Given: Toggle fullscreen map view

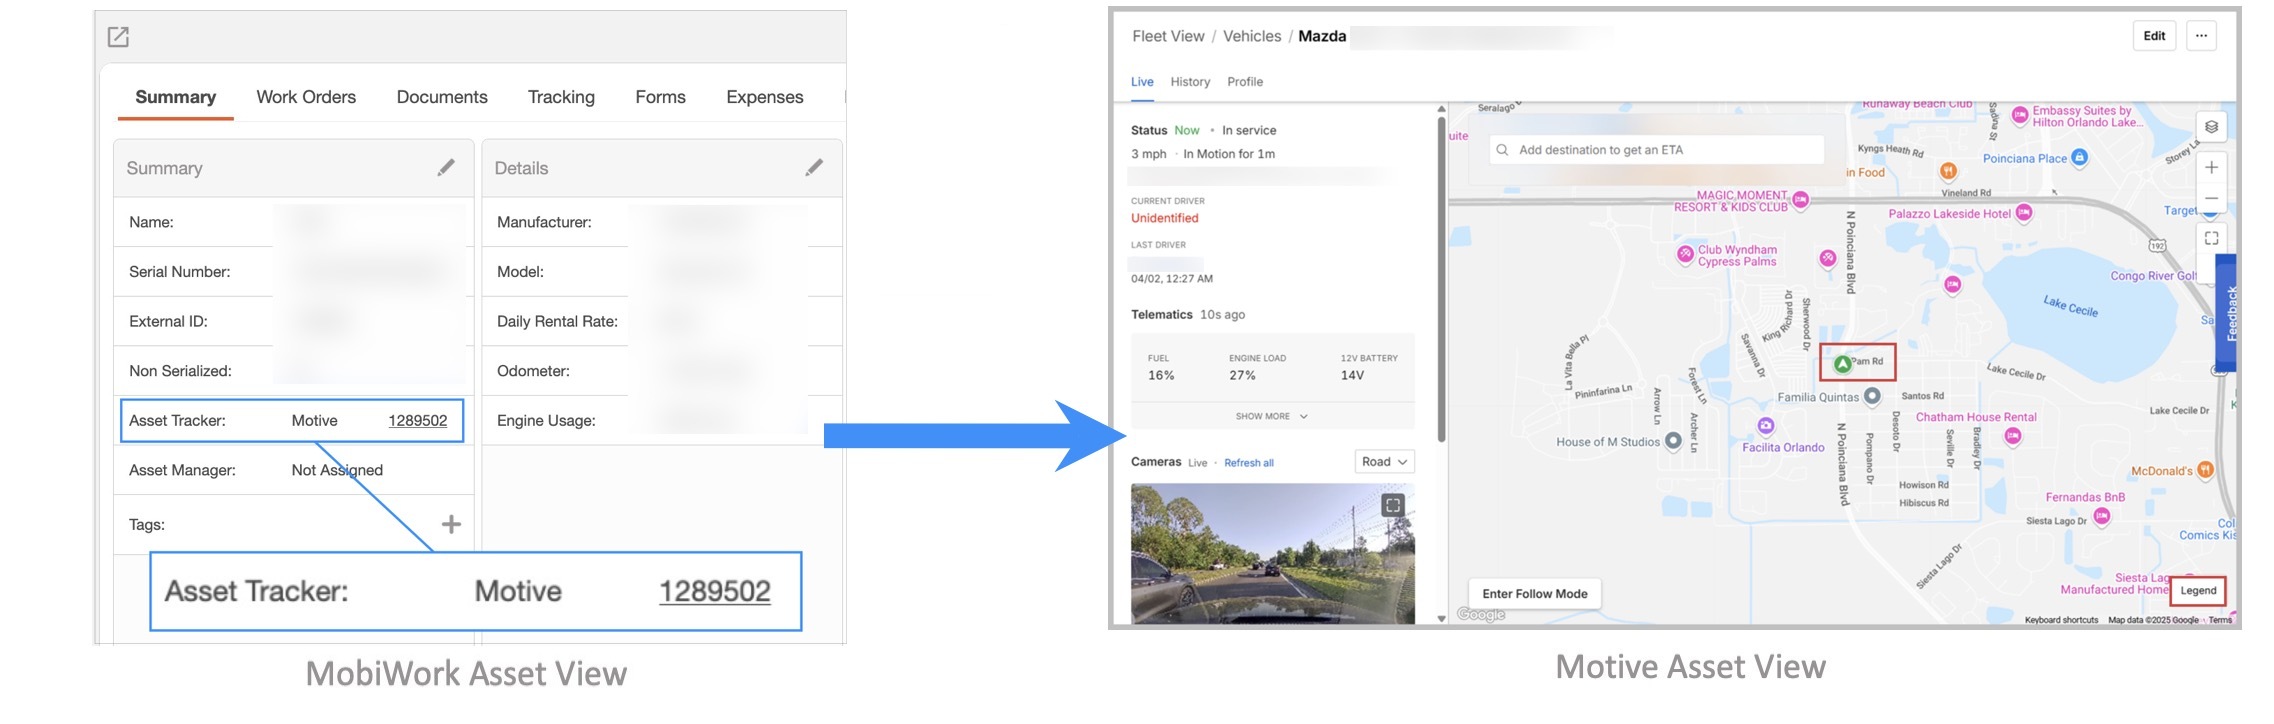Looking at the screenshot, I should (x=2211, y=238).
